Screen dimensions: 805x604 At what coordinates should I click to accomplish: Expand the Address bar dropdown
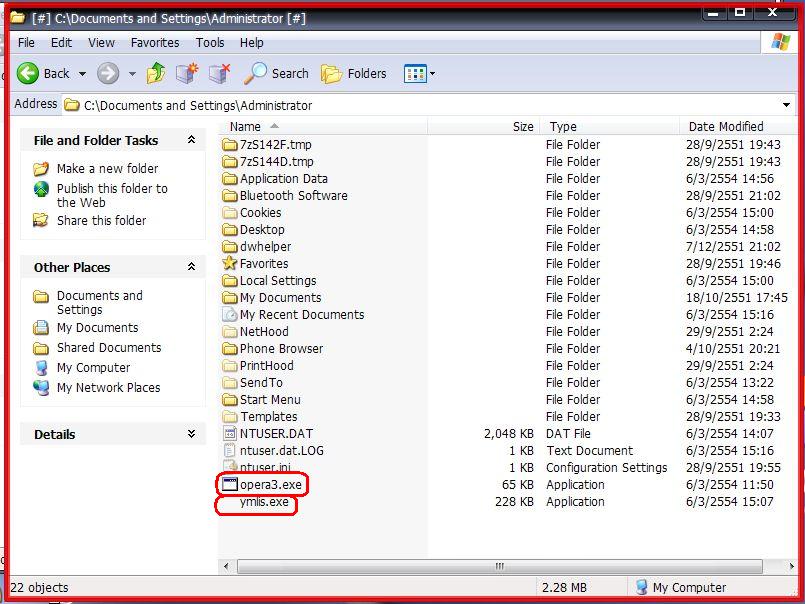point(786,105)
